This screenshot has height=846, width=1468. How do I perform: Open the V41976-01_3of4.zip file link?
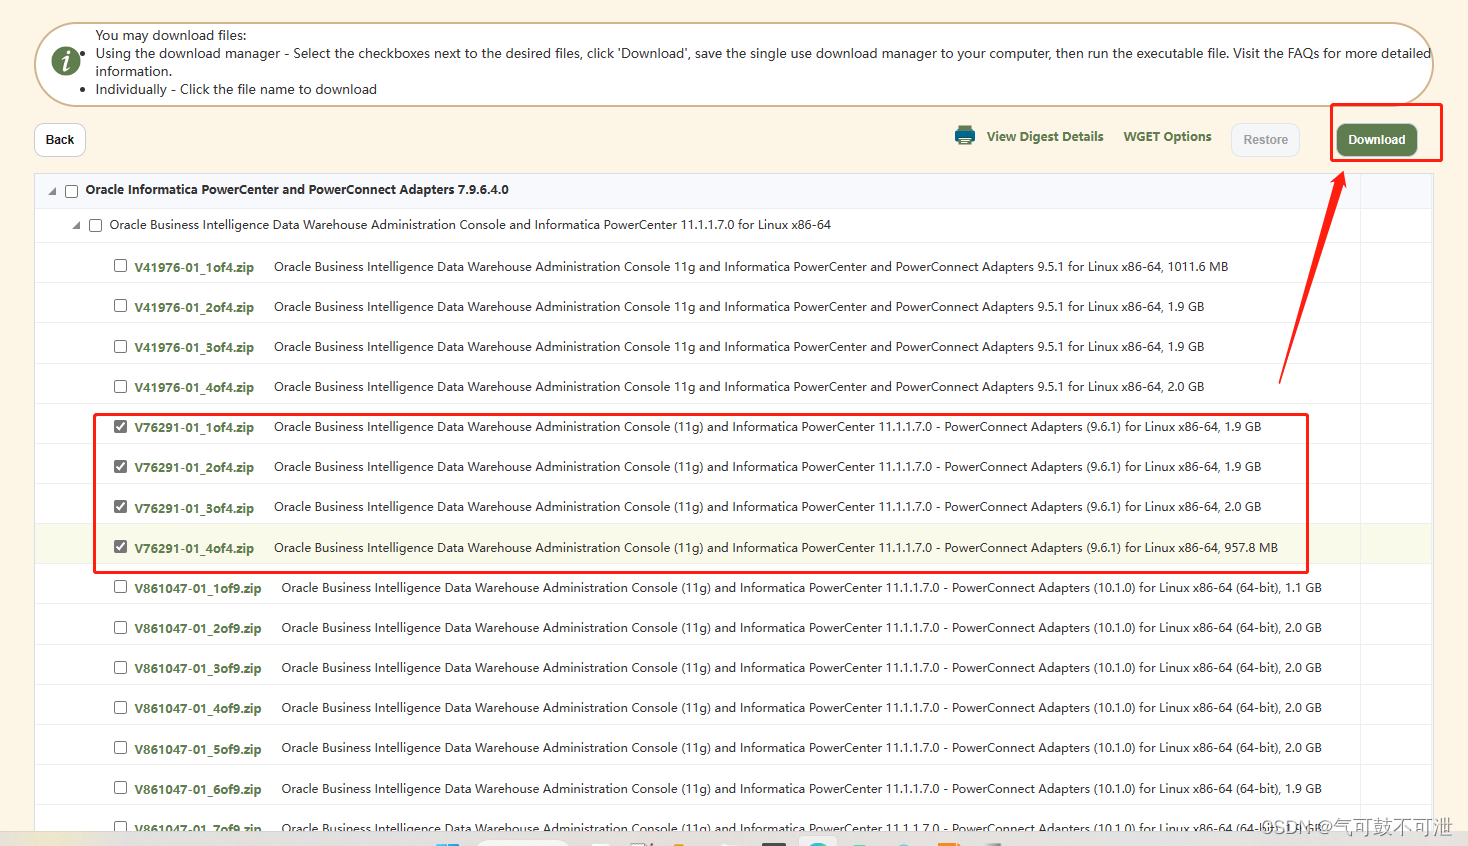[194, 348]
